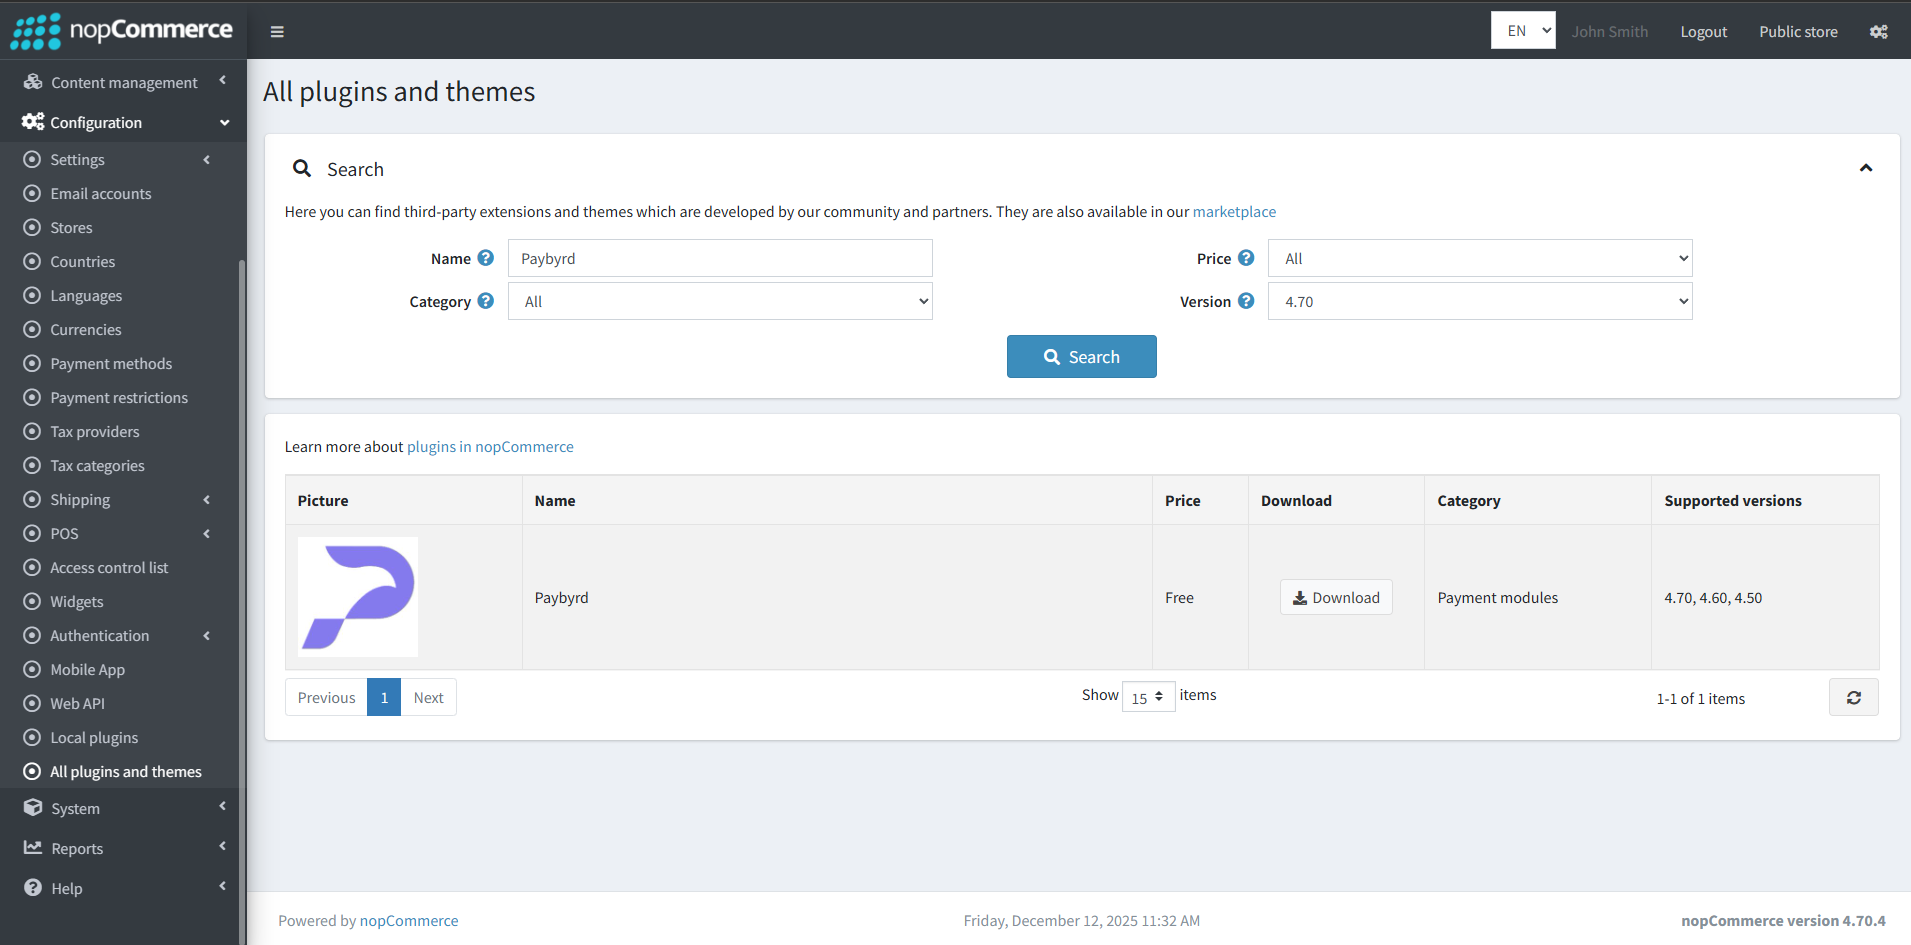Collapse the Search panel with the chevron
Viewport: 1911px width, 945px height.
coord(1866,168)
